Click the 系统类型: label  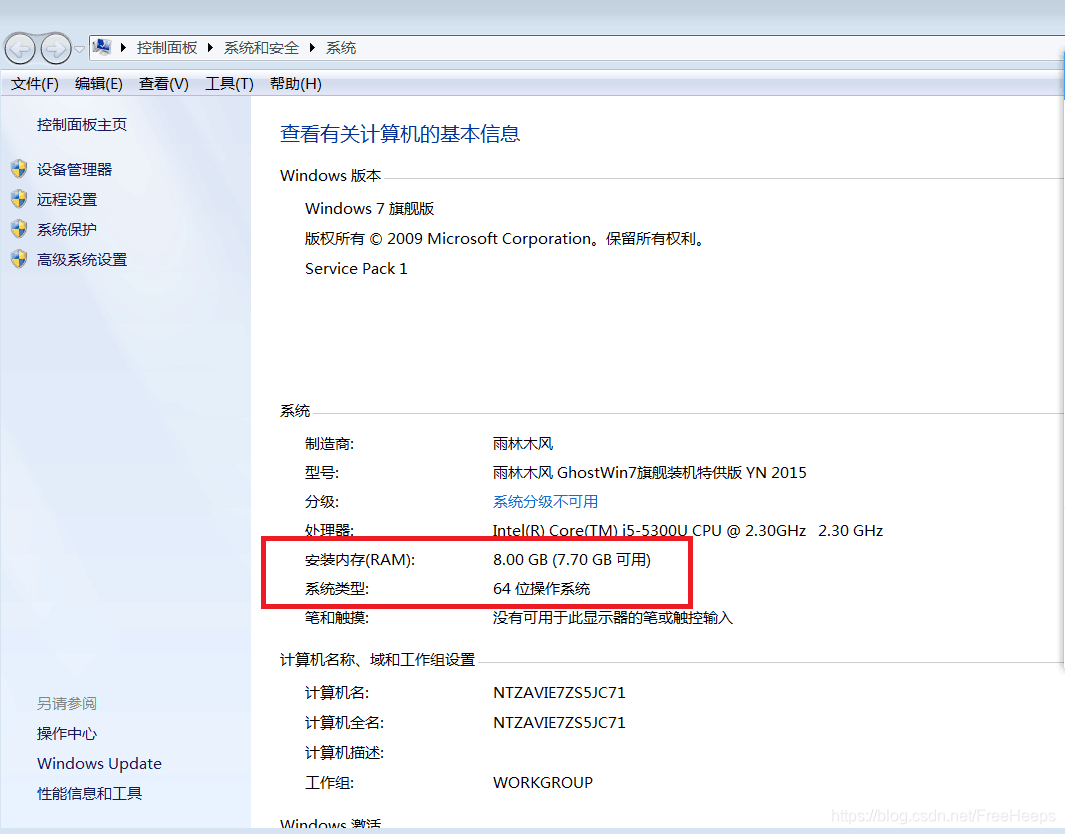pos(337,588)
